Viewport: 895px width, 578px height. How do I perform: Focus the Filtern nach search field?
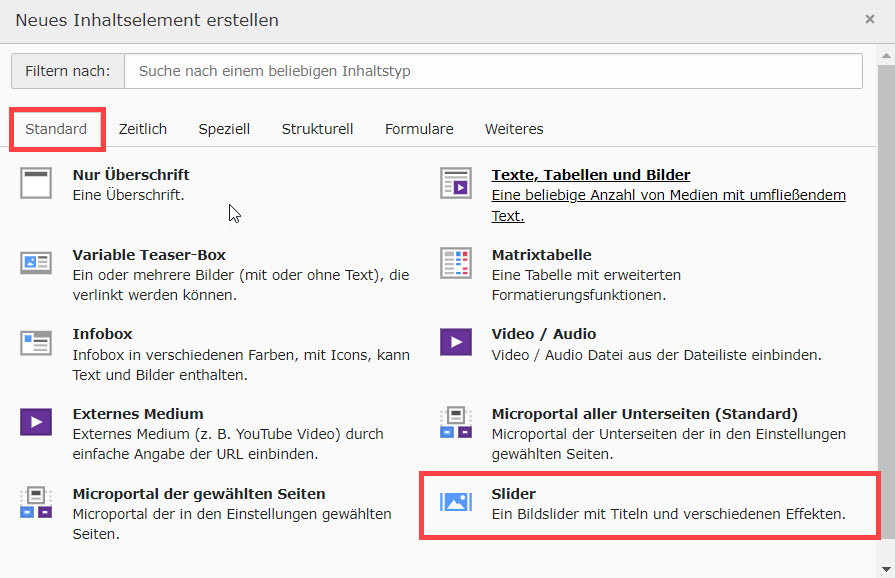493,71
